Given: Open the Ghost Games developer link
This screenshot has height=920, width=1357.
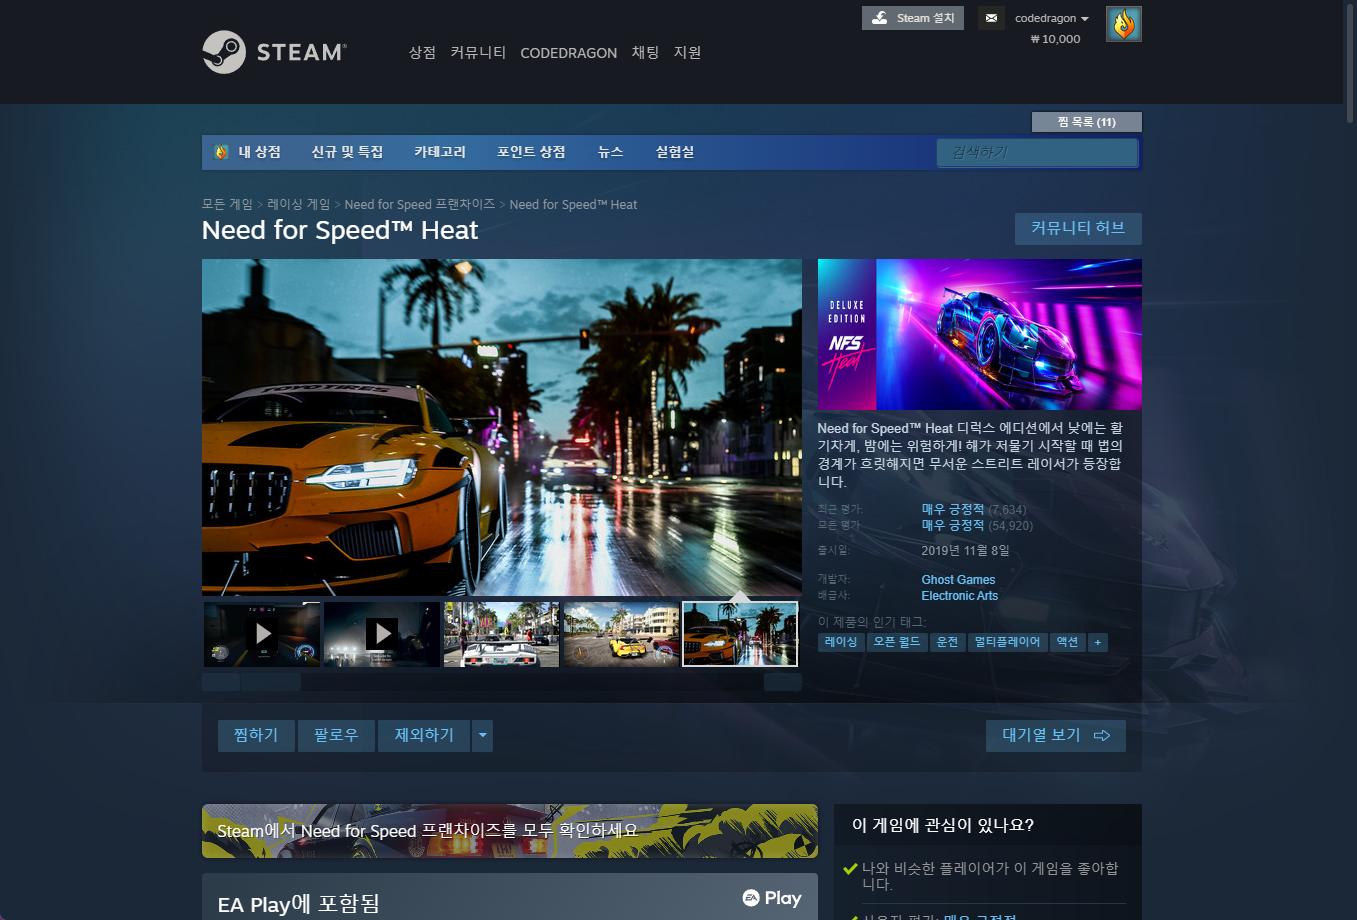Looking at the screenshot, I should (x=958, y=580).
